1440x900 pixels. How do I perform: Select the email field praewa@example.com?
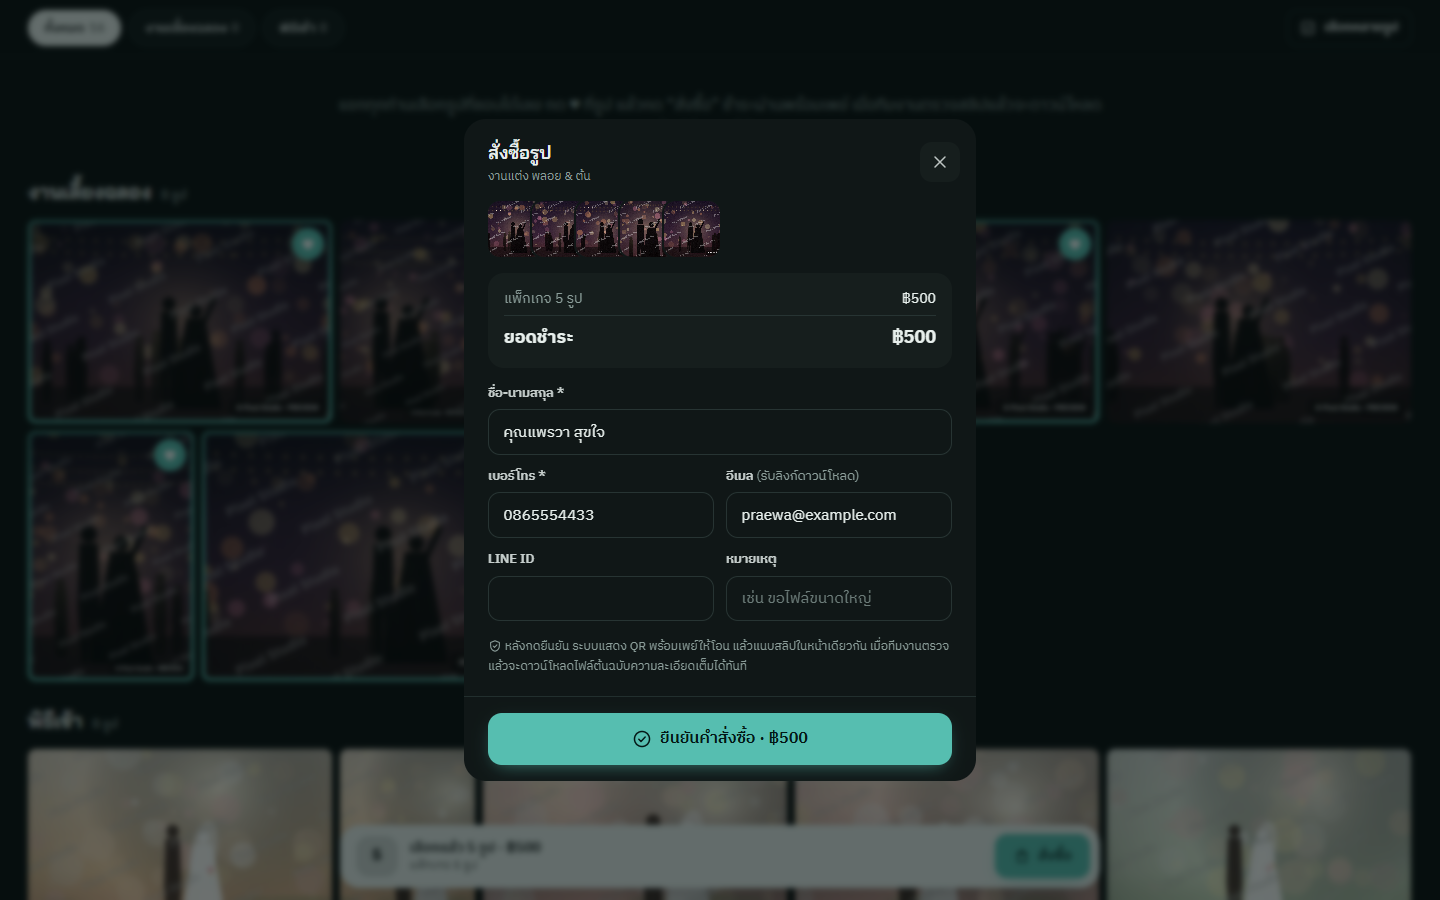[x=839, y=515]
